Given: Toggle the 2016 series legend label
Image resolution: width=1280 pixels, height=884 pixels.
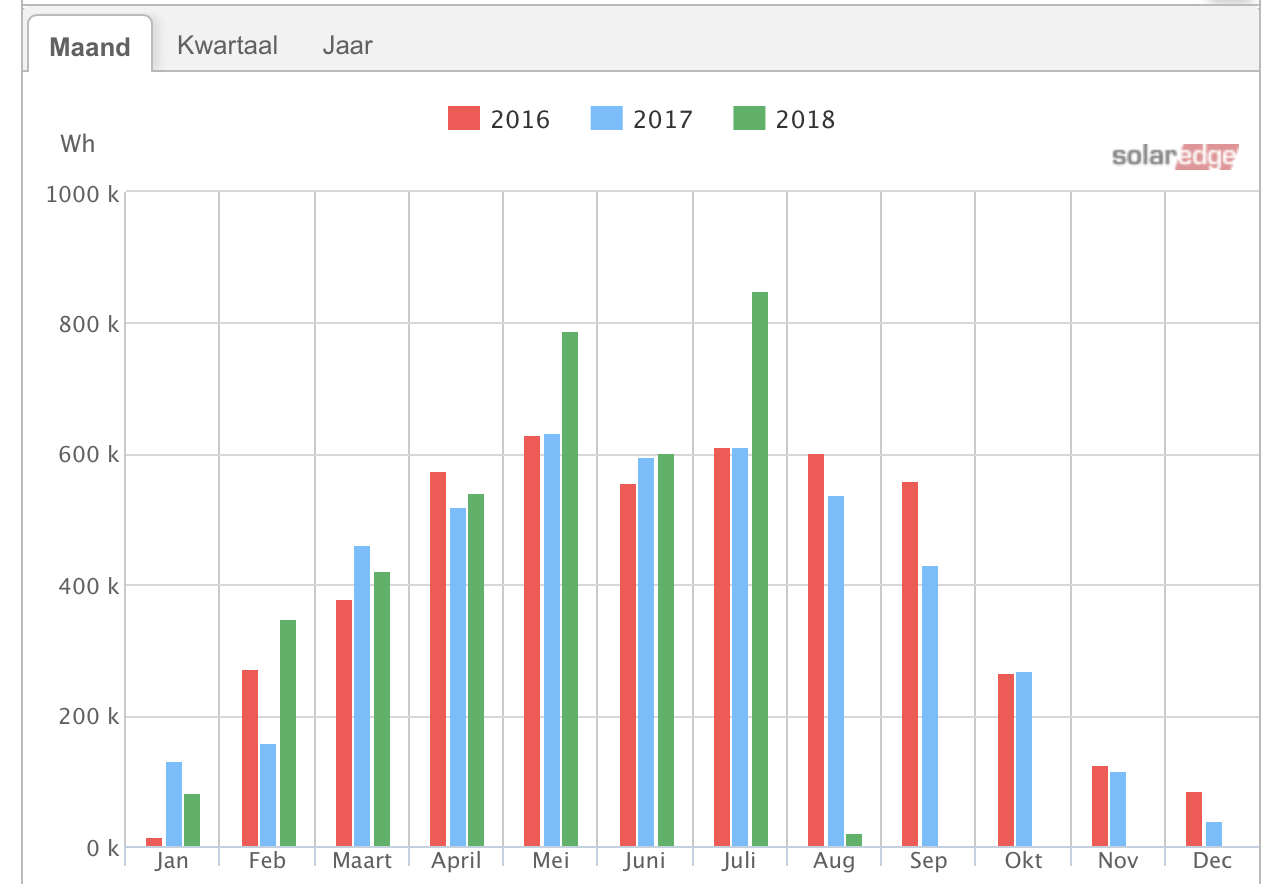Looking at the screenshot, I should 520,120.
